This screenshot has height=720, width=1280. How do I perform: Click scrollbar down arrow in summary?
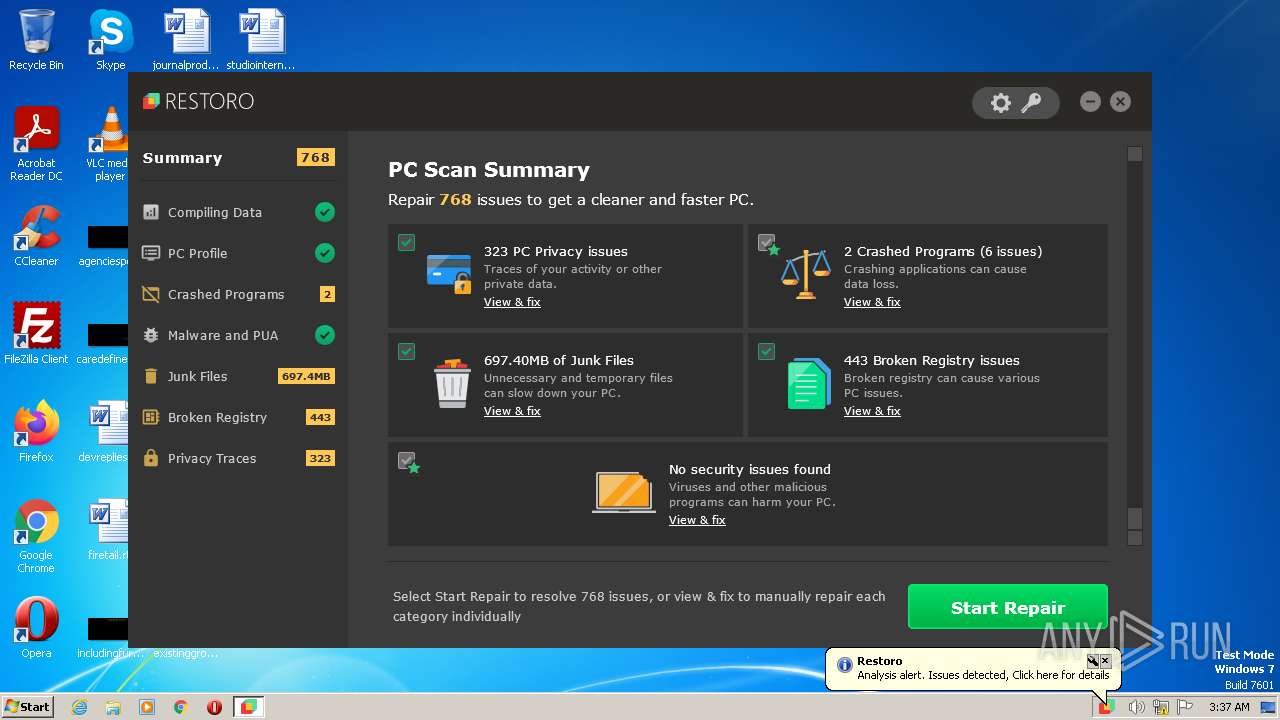(1134, 538)
